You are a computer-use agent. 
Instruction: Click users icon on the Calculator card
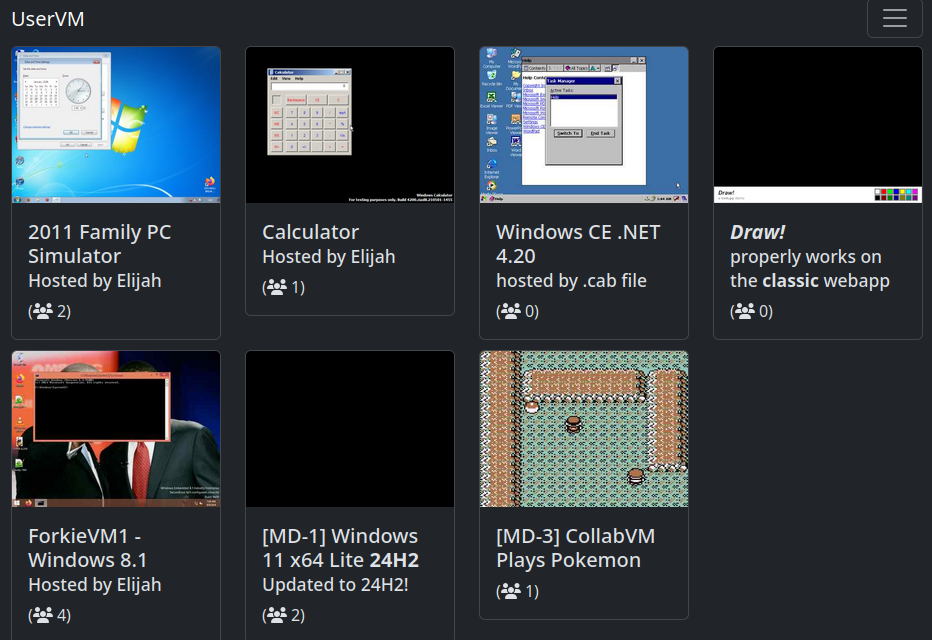pyautogui.click(x=277, y=287)
